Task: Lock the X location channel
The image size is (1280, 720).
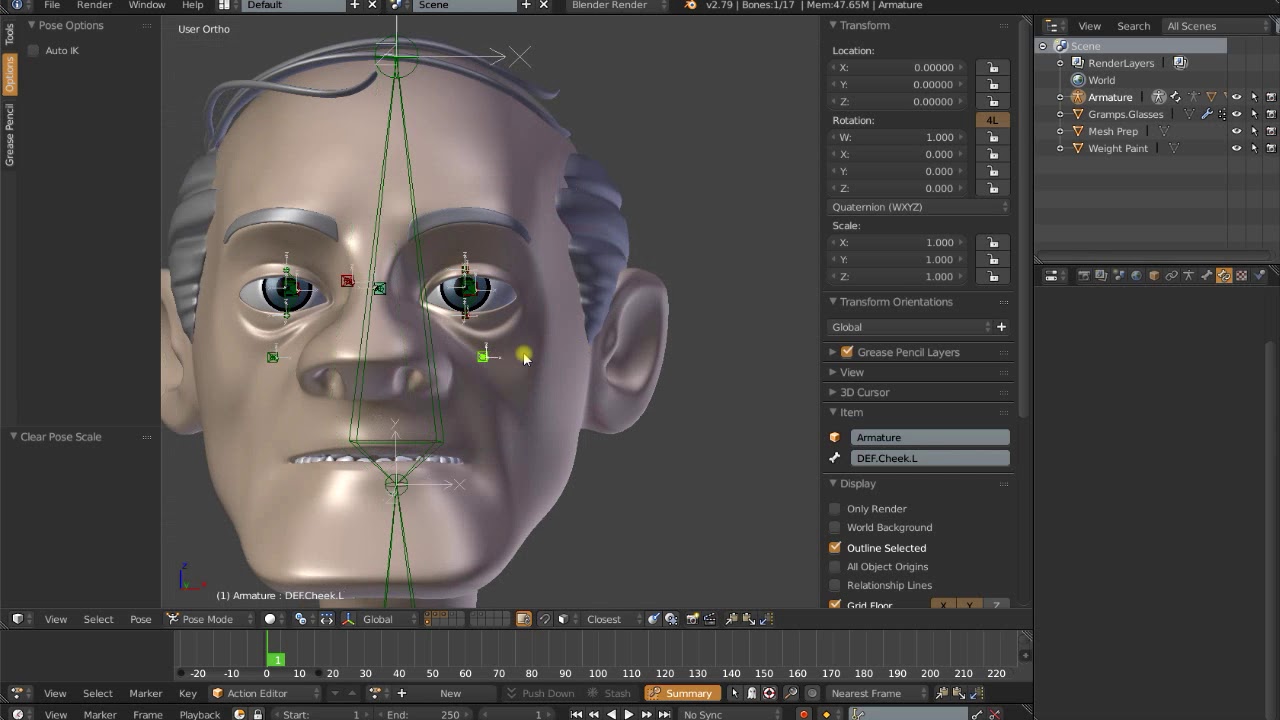Action: [x=992, y=68]
